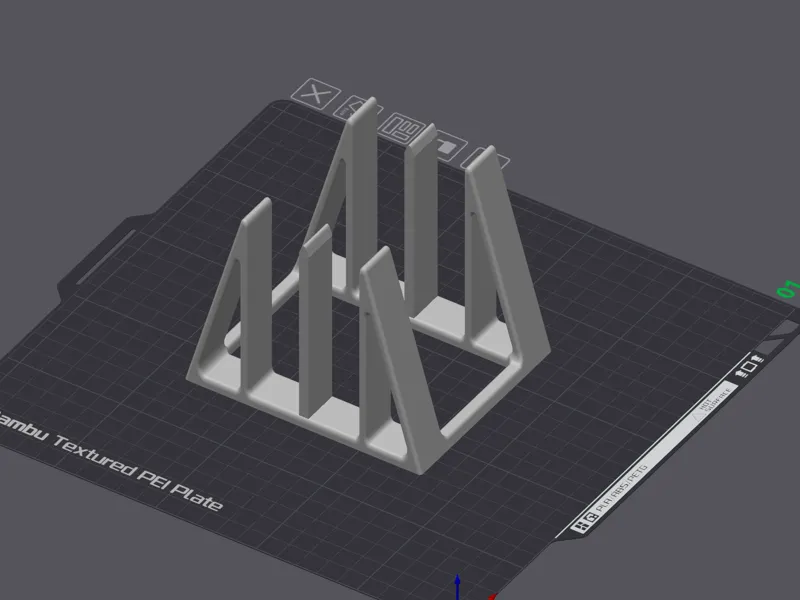Click the auto-orient plate icon
This screenshot has height=600, width=800.
357,109
